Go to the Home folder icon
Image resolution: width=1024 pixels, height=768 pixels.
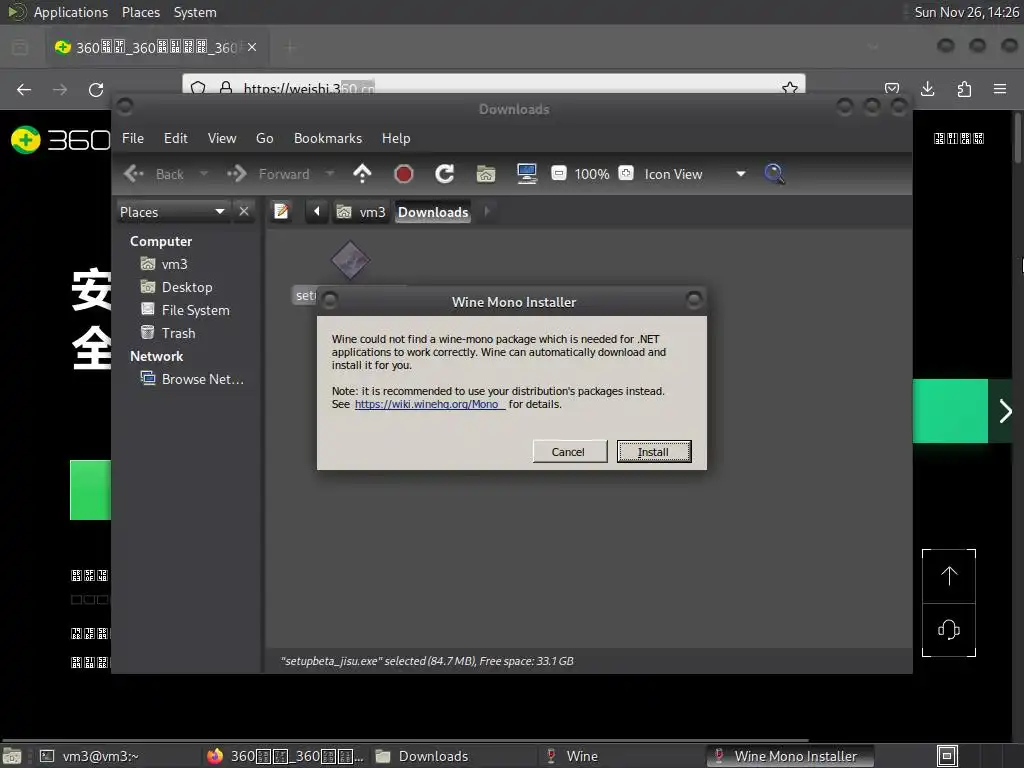tap(486, 174)
